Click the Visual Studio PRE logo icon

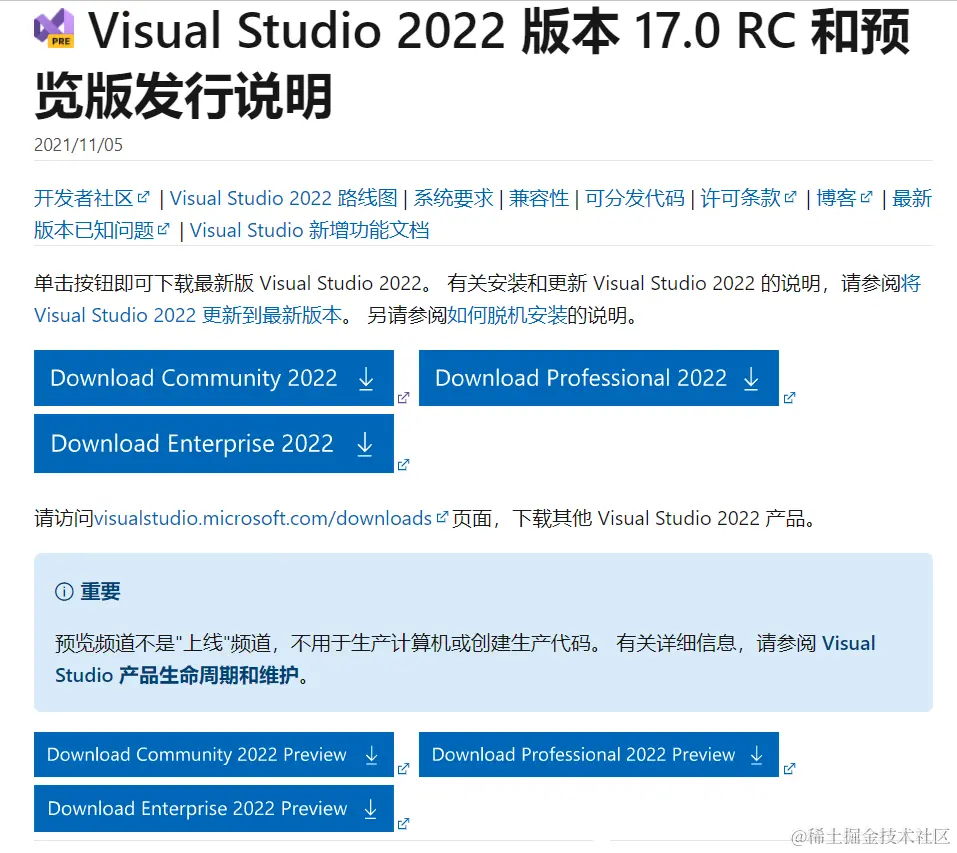[x=54, y=29]
